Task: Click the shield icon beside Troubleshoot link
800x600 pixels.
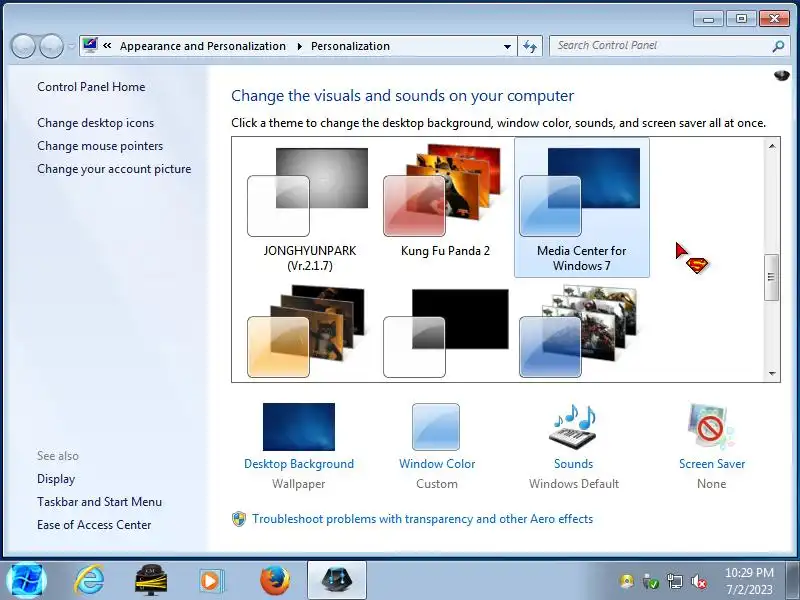Action: 239,519
